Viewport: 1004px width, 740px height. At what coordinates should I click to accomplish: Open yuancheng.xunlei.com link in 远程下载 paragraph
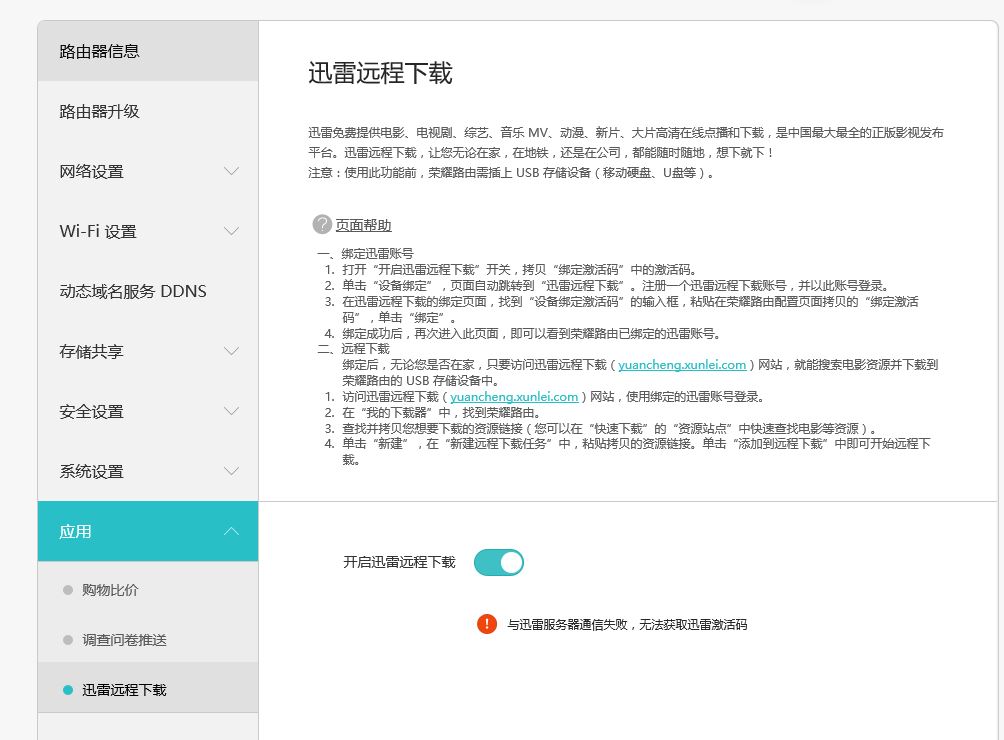tap(682, 365)
